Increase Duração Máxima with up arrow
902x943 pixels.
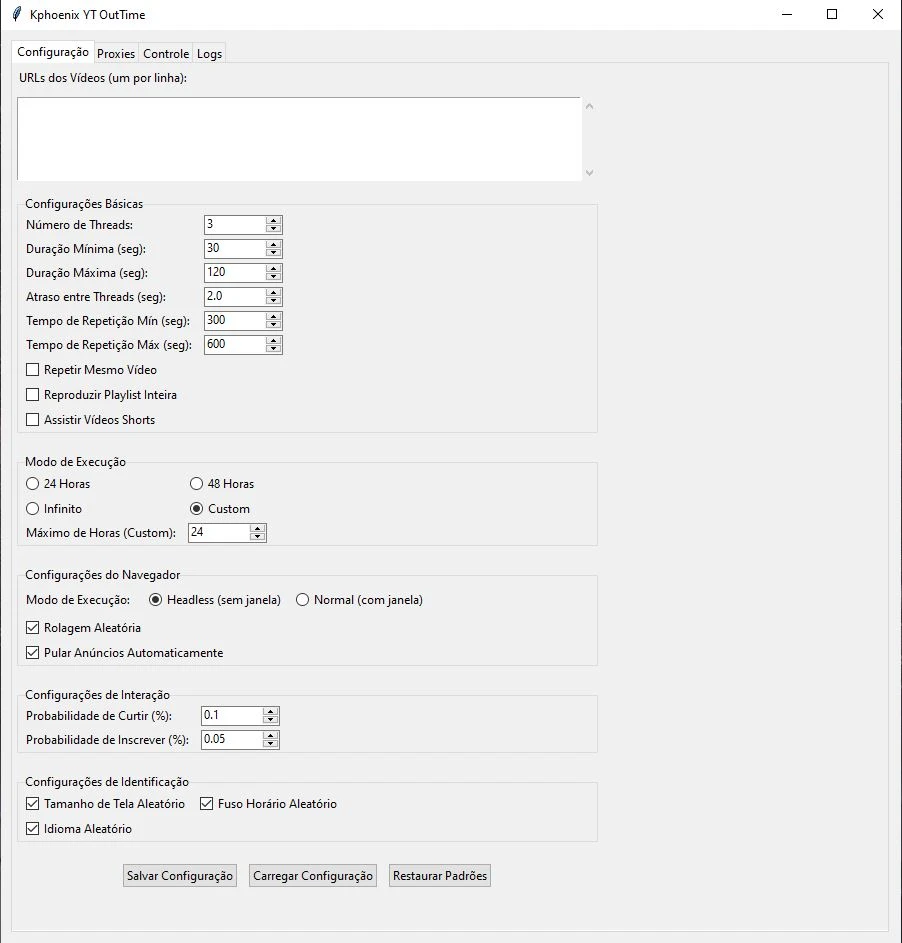pyautogui.click(x=274, y=268)
